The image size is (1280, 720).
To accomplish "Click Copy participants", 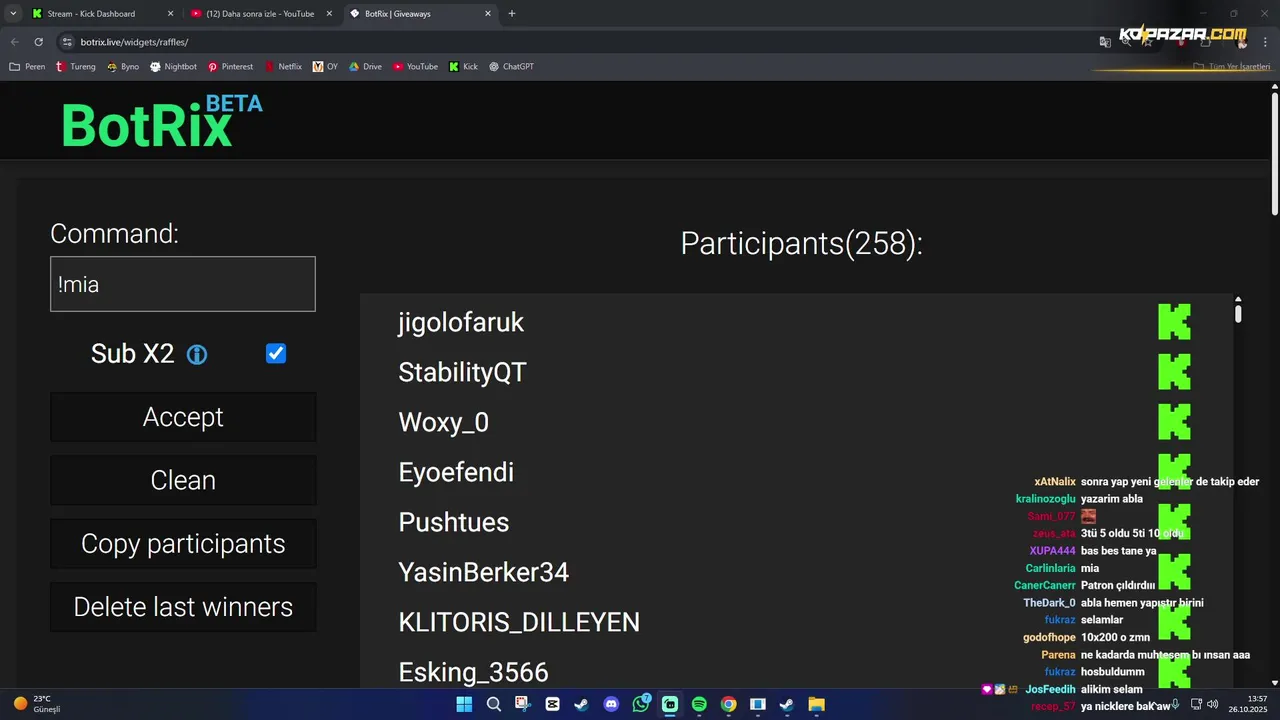I will 183,544.
